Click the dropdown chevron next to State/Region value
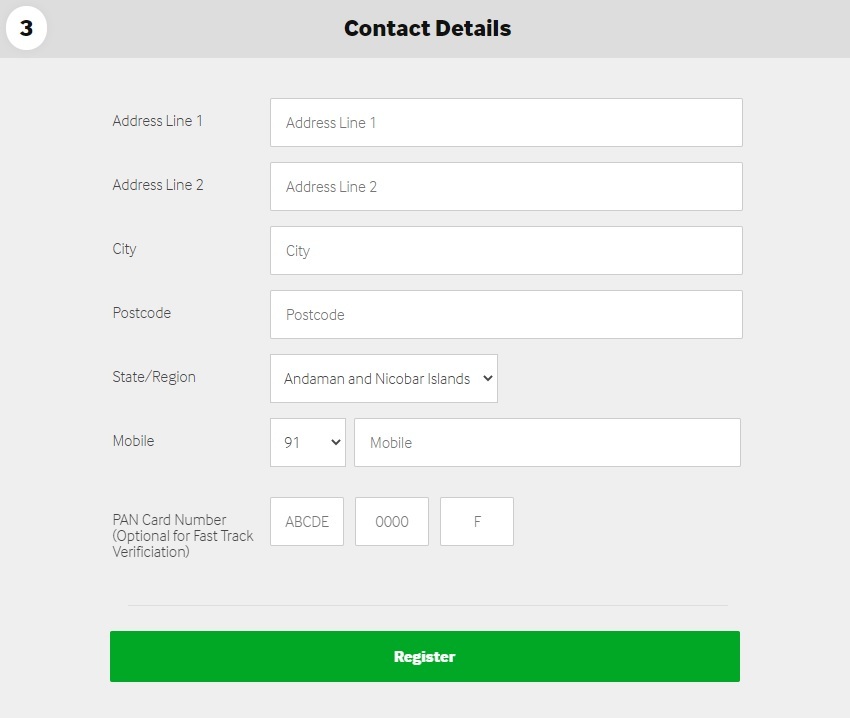 [486, 378]
